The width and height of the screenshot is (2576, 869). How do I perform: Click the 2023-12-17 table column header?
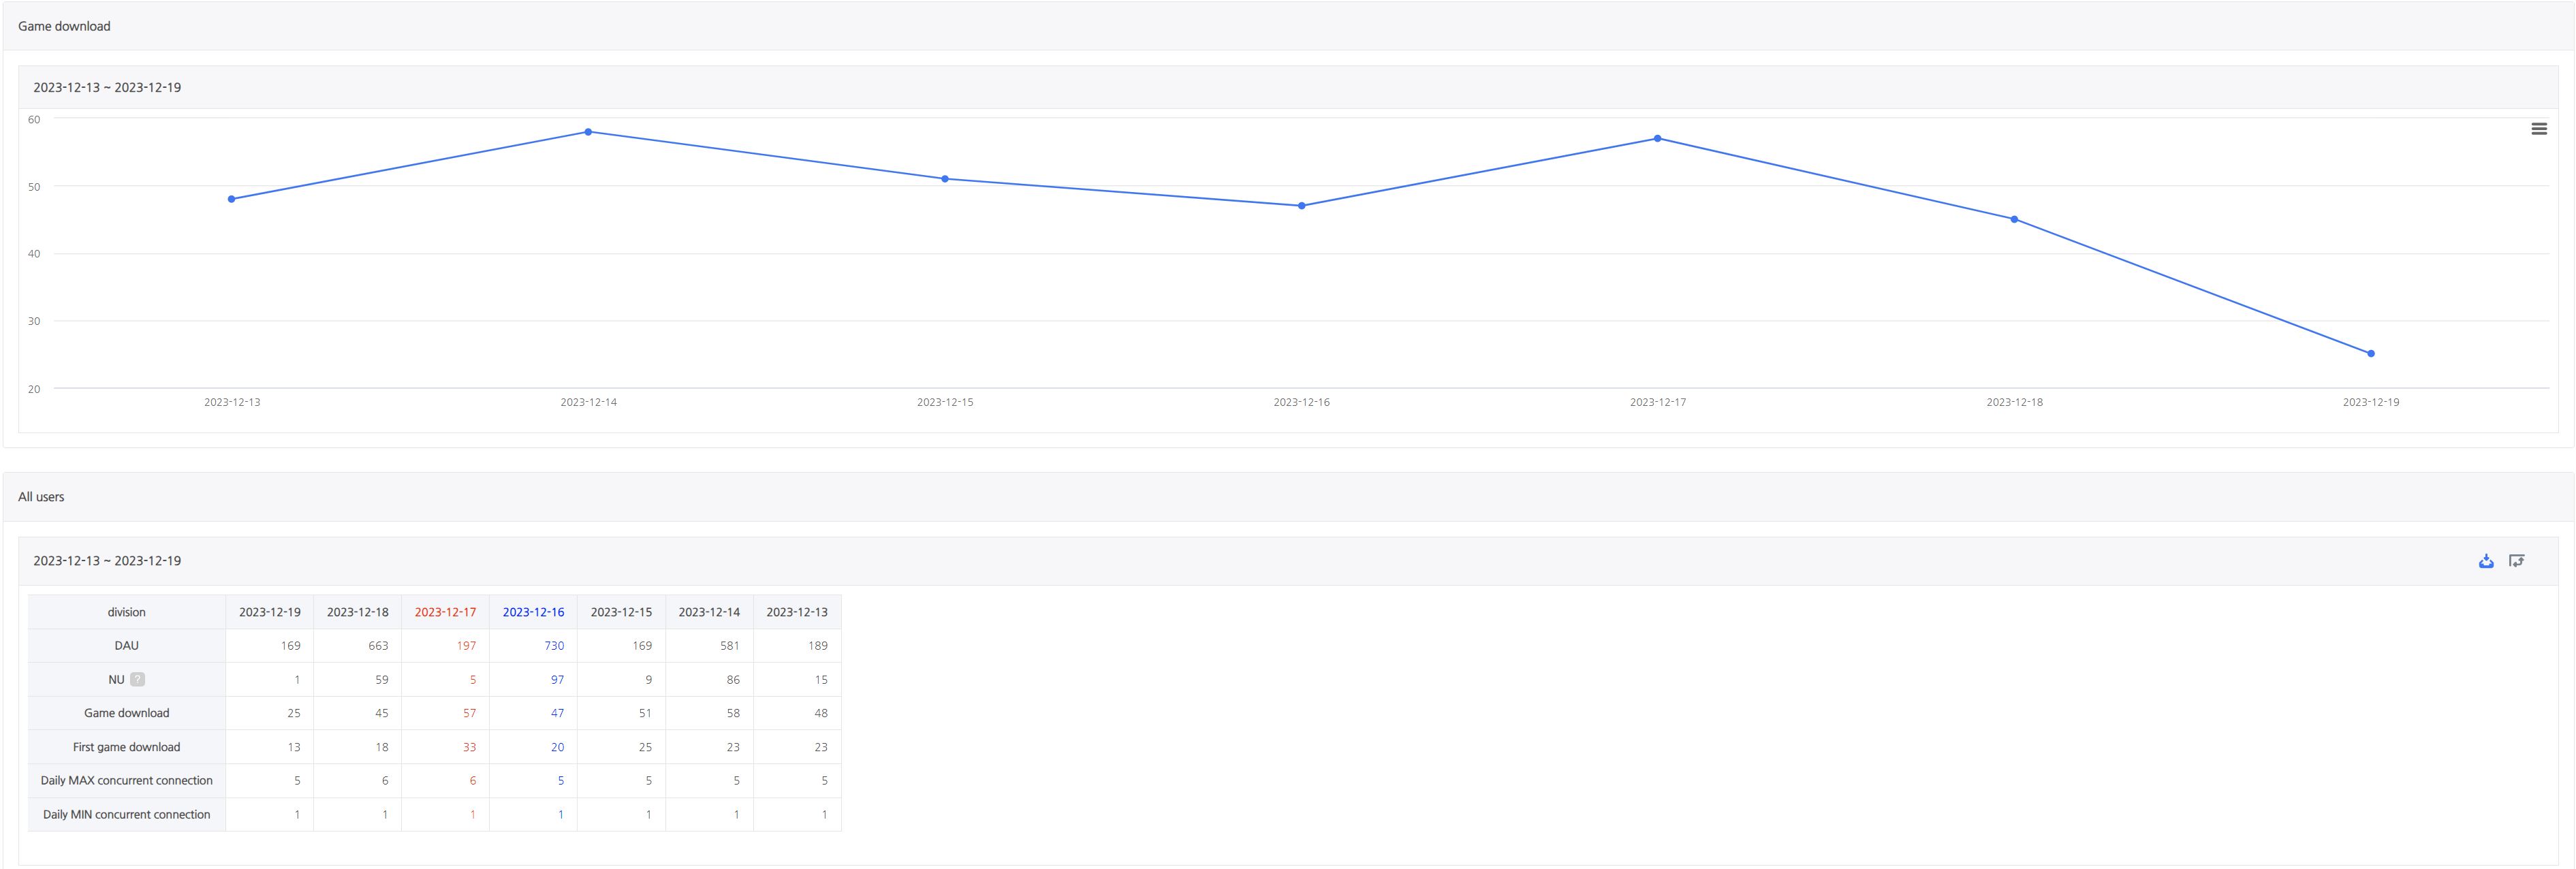pyautogui.click(x=445, y=612)
